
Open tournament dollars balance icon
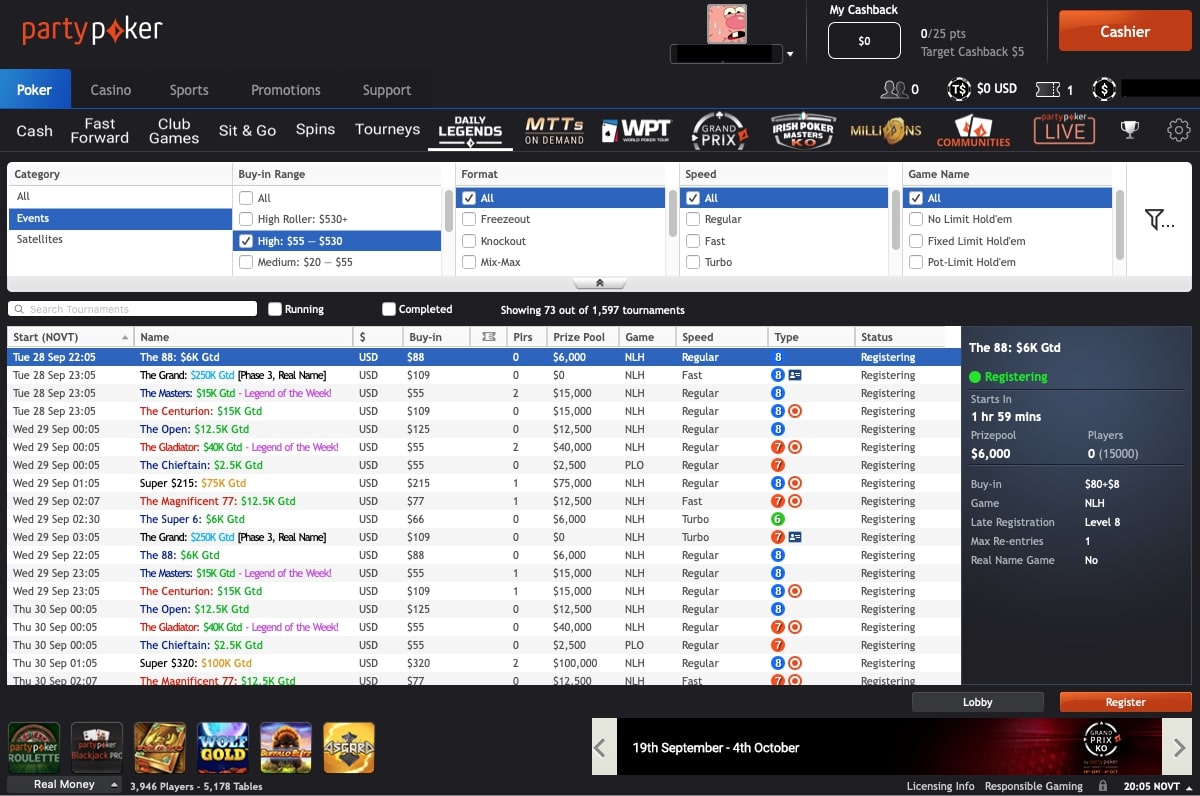(x=959, y=89)
